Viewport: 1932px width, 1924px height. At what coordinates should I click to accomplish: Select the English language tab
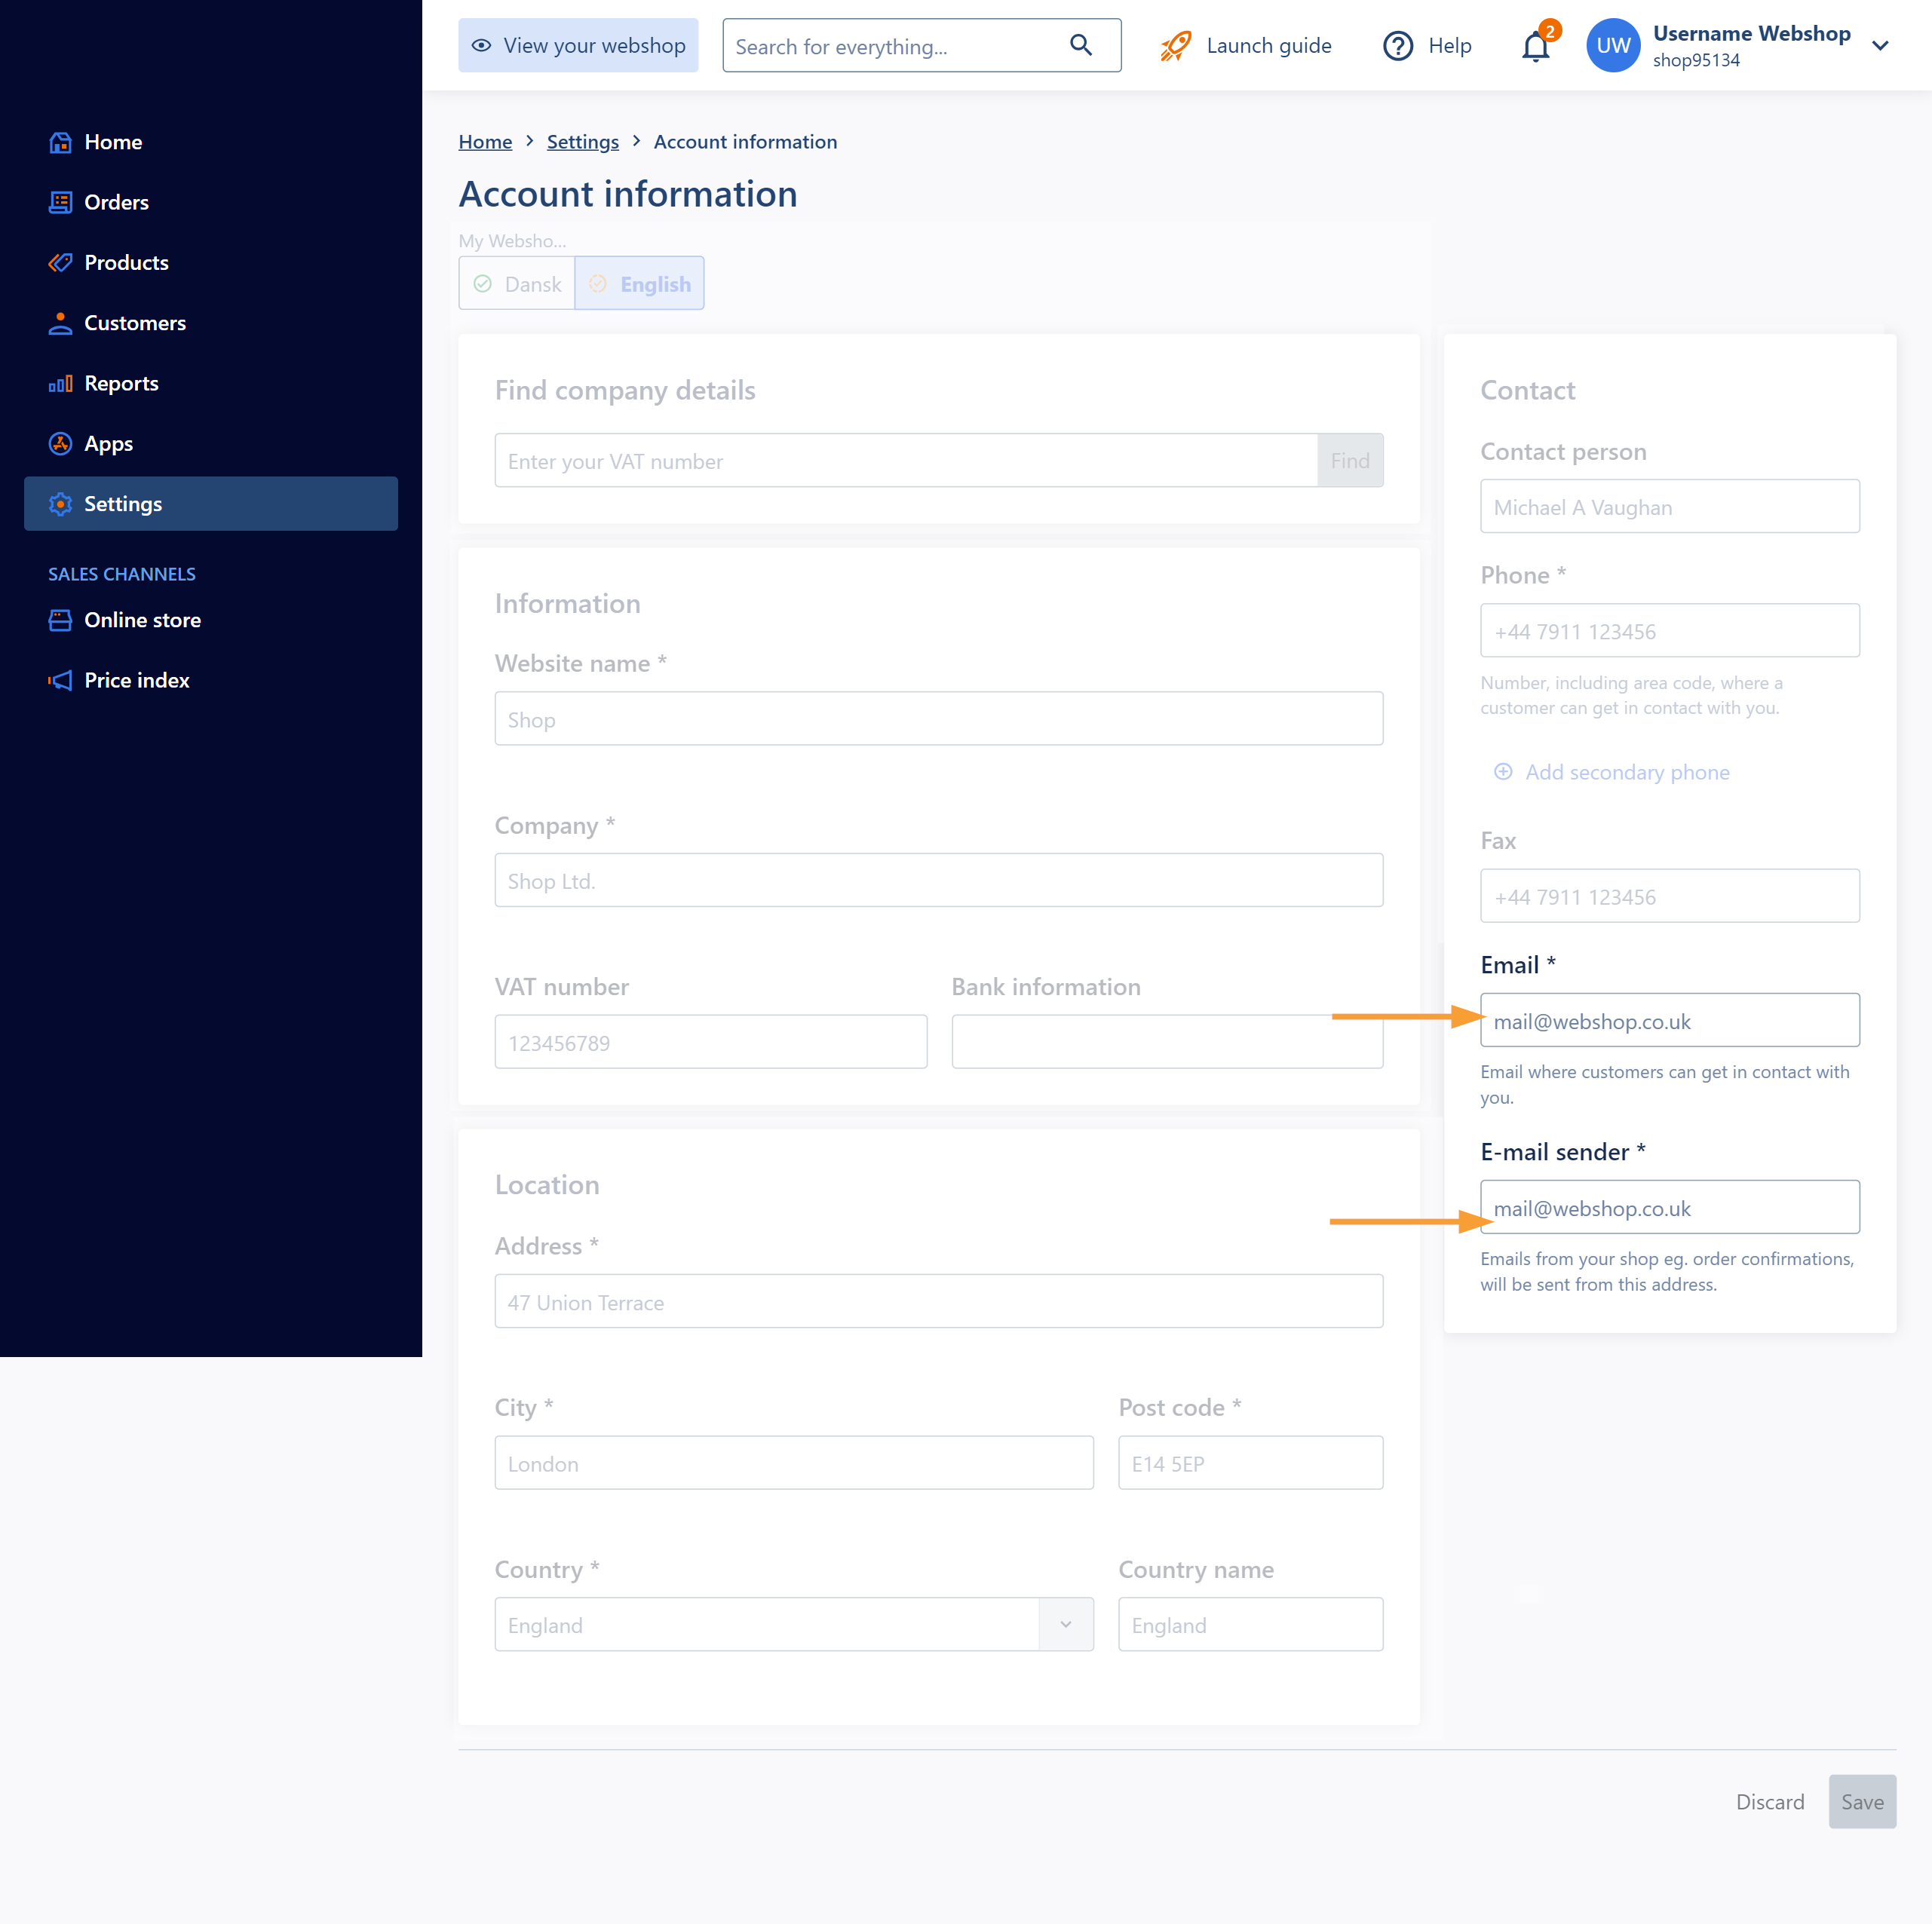[640, 283]
